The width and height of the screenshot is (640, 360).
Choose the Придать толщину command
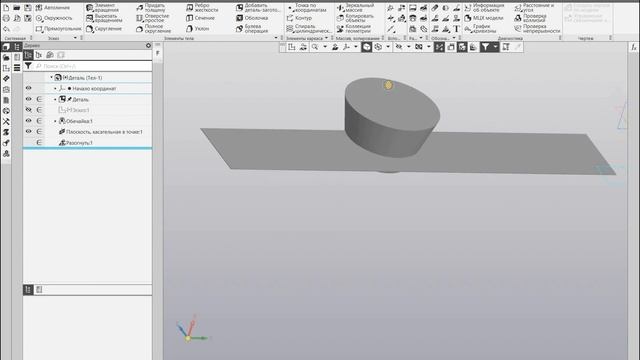tap(151, 8)
